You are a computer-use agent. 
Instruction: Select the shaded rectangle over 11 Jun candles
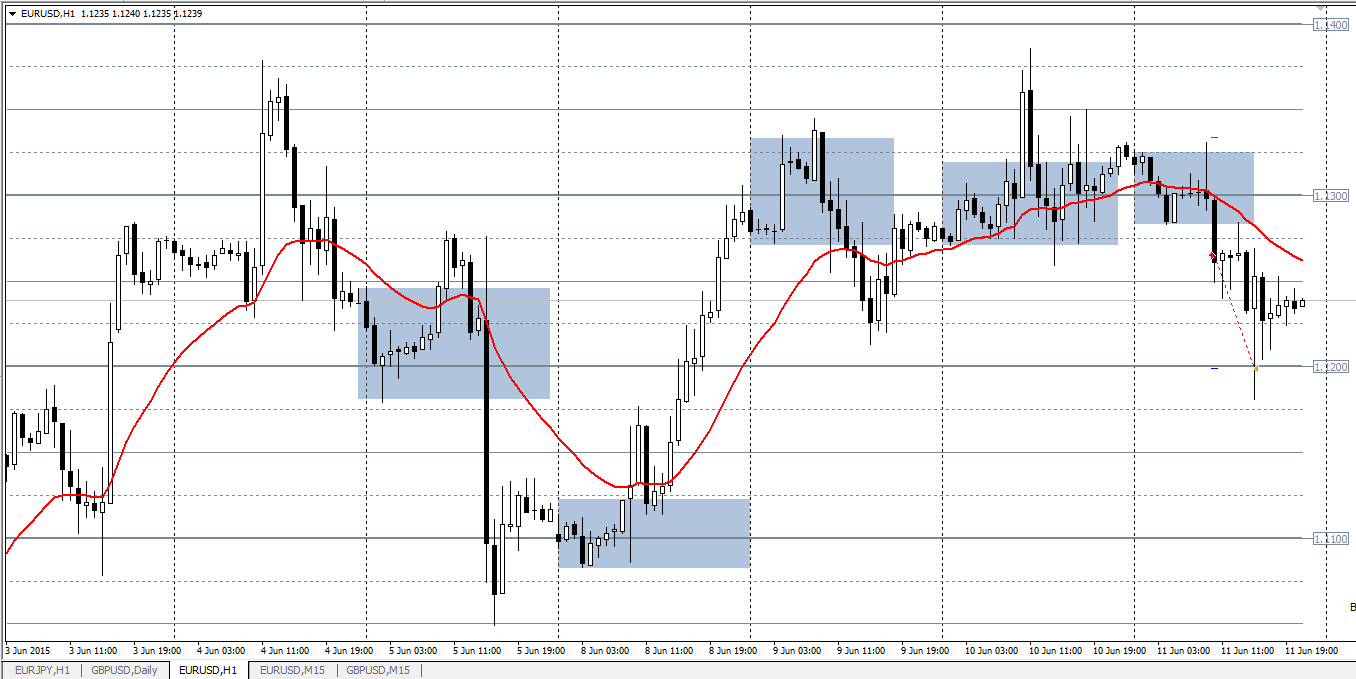(1194, 188)
